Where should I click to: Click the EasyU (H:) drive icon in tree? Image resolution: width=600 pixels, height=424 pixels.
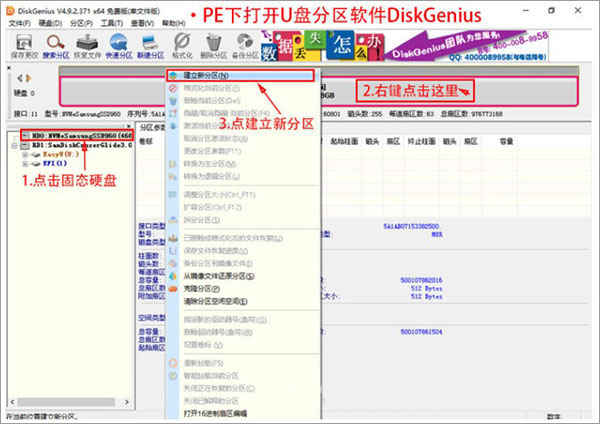36,155
